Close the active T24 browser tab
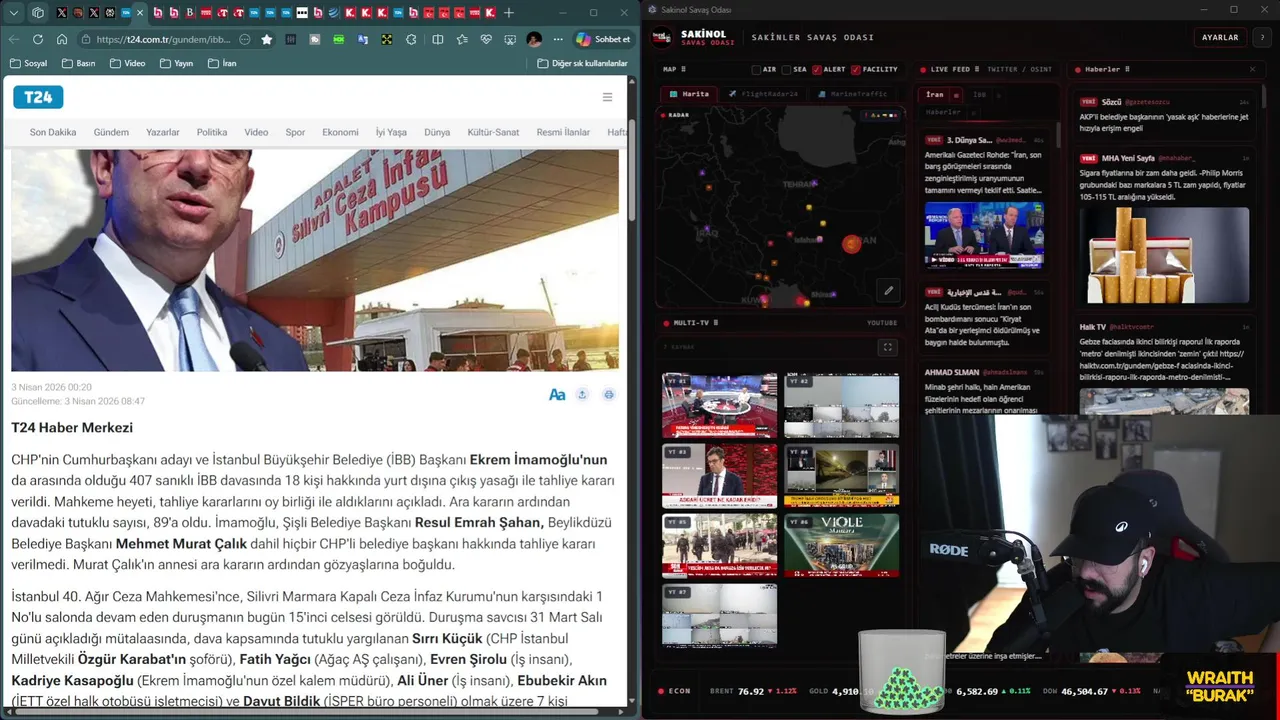Viewport: 1280px width, 720px height. (x=139, y=13)
